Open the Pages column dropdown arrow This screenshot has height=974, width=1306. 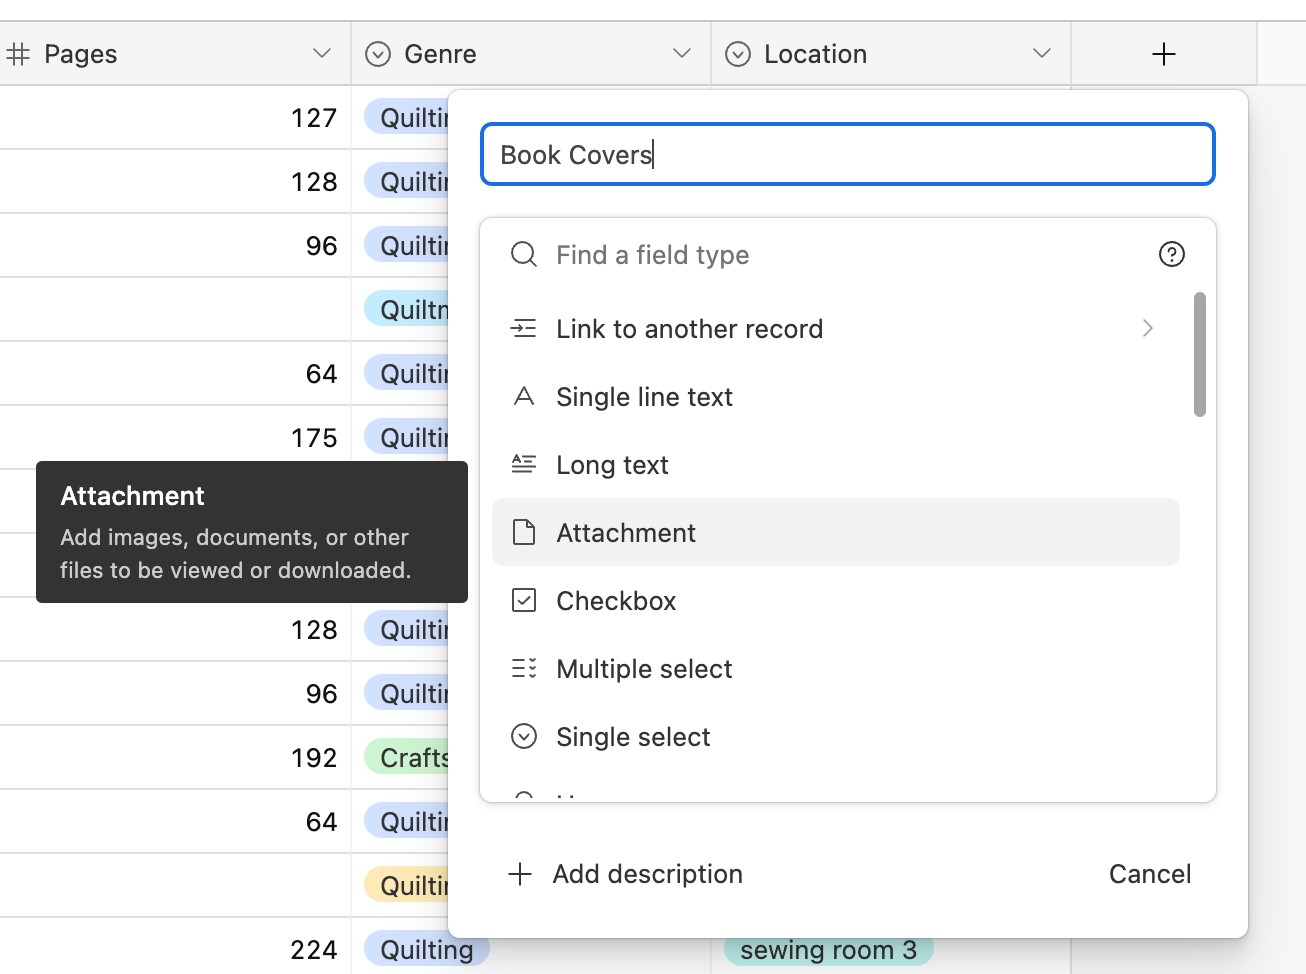(321, 54)
